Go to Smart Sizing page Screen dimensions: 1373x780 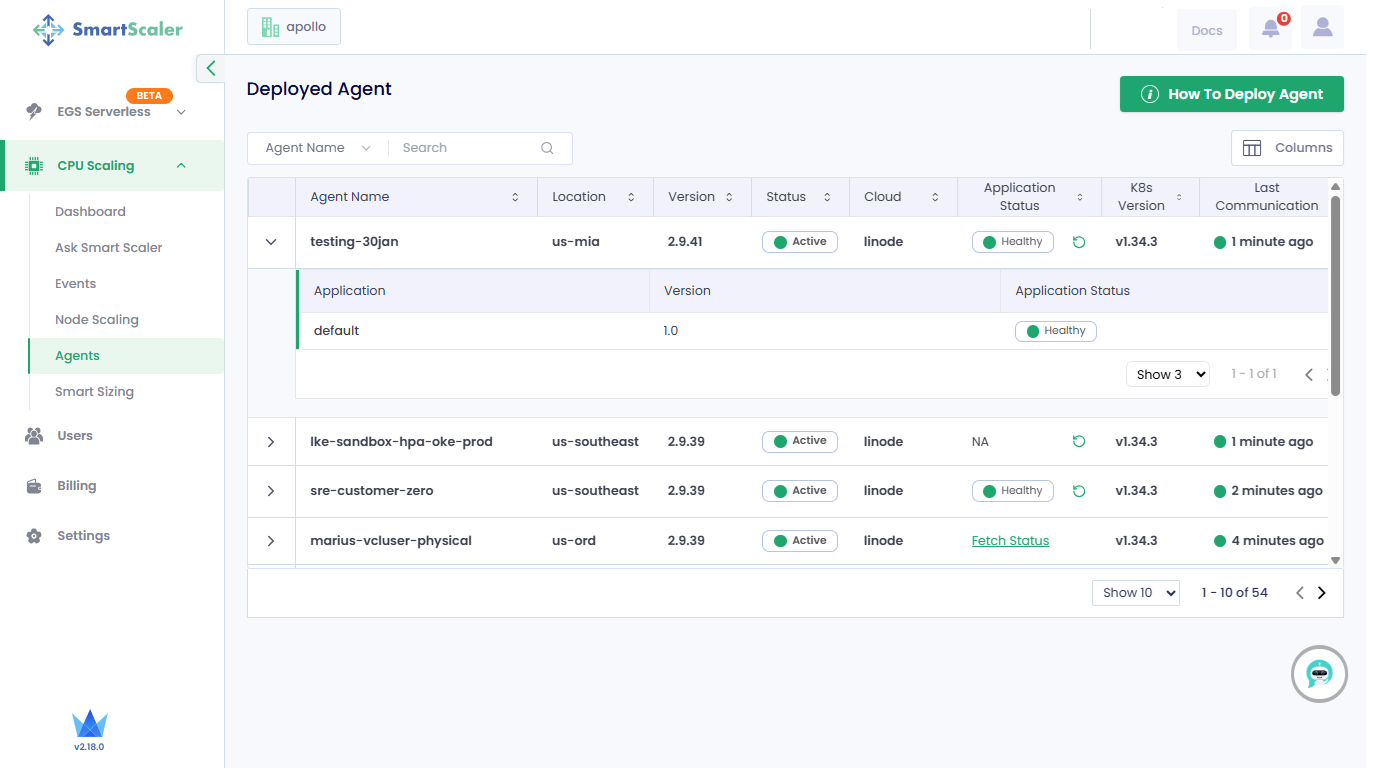click(x=94, y=392)
